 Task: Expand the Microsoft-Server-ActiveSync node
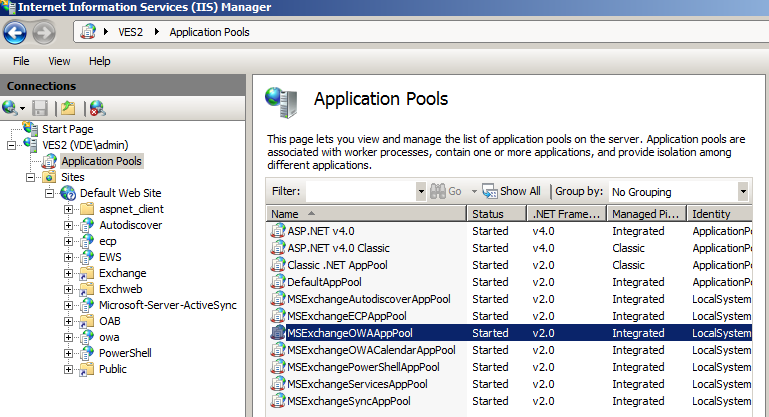coord(69,306)
